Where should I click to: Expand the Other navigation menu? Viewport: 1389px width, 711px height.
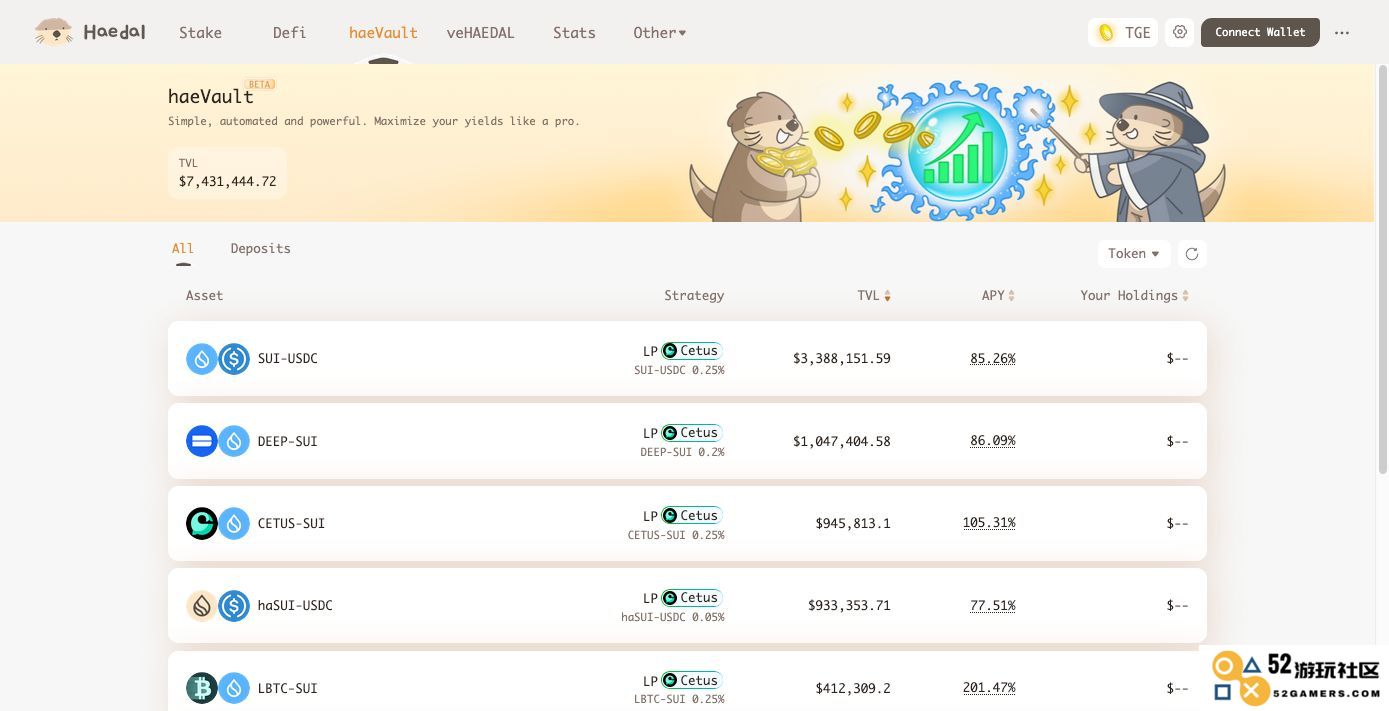pos(659,33)
